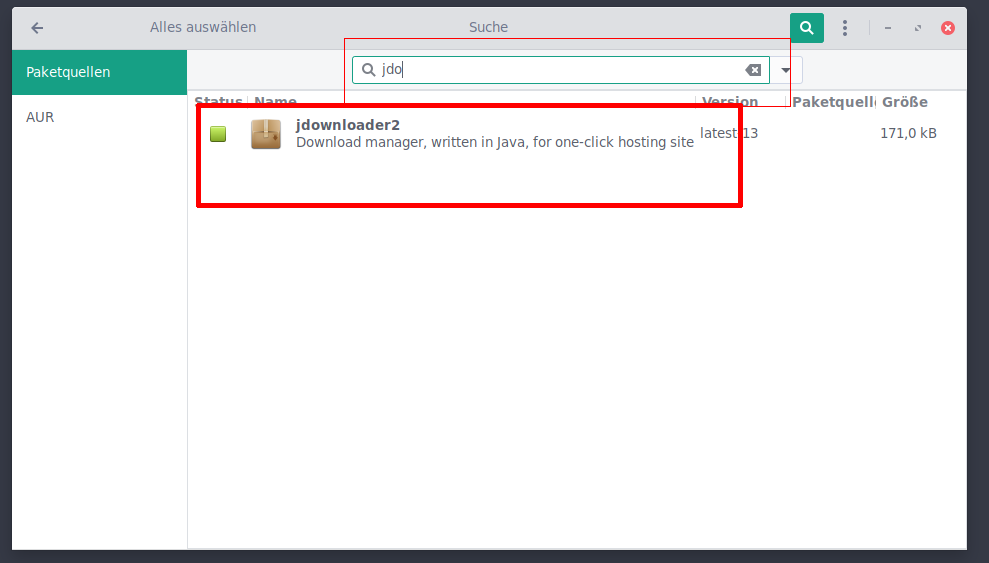
Task: Close the window with red X
Action: point(947,28)
